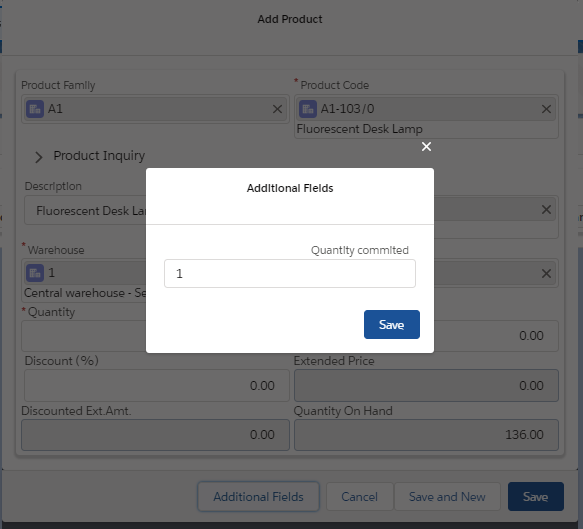Clear the Product Code A1-103/0 selection
Screen dimensions: 583x529
click(546, 109)
